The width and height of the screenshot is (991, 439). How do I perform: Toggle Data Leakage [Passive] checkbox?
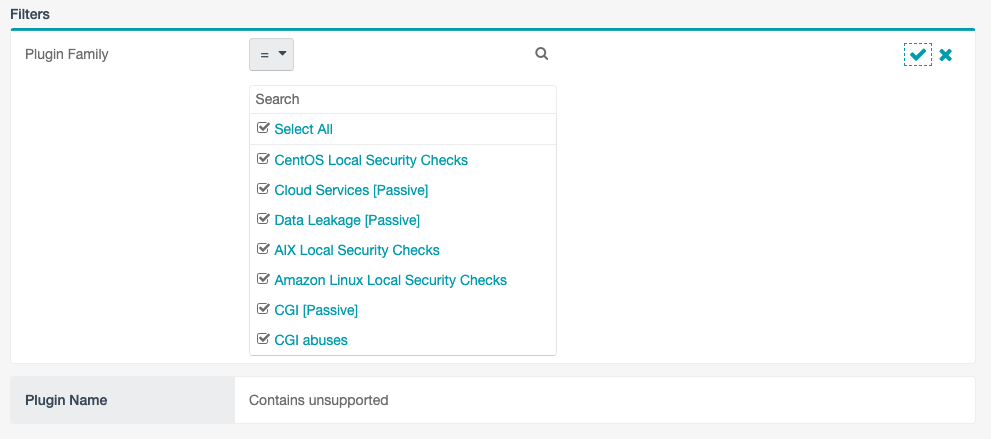pyautogui.click(x=263, y=220)
